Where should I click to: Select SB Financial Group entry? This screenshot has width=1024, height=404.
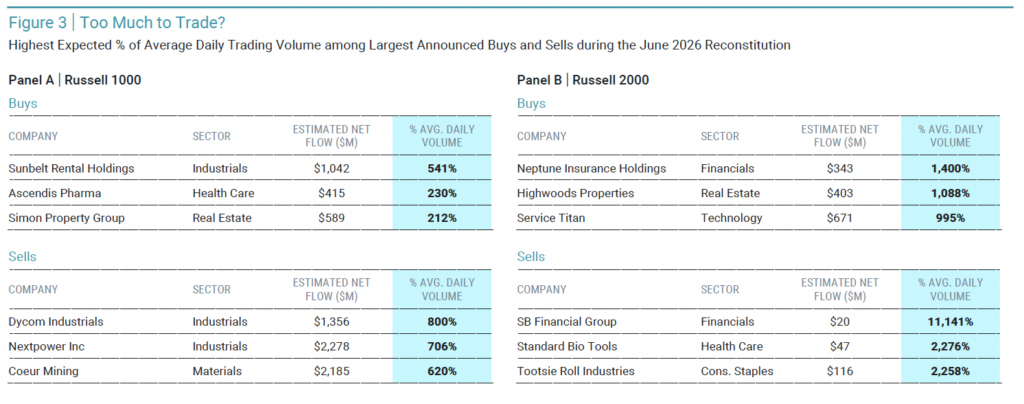tap(567, 322)
